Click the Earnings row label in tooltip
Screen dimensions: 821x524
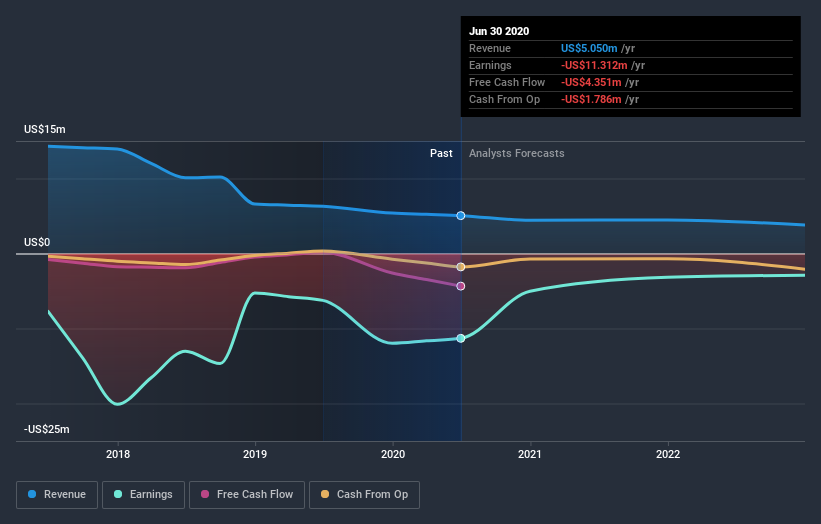click(490, 65)
